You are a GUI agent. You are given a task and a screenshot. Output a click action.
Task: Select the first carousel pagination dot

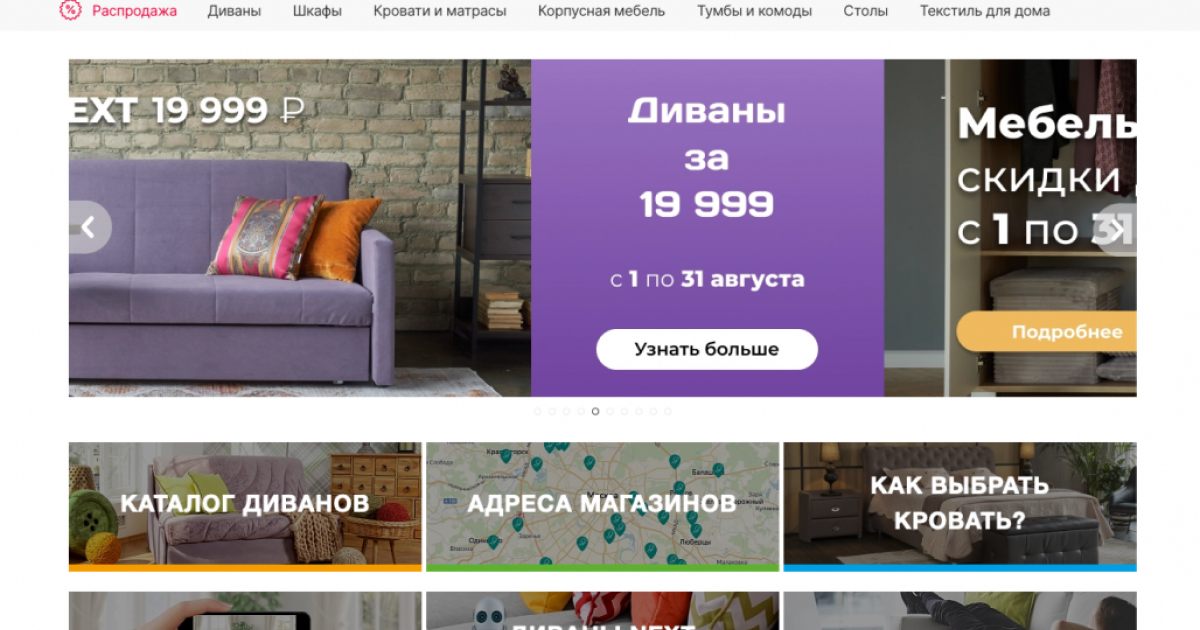(x=537, y=411)
